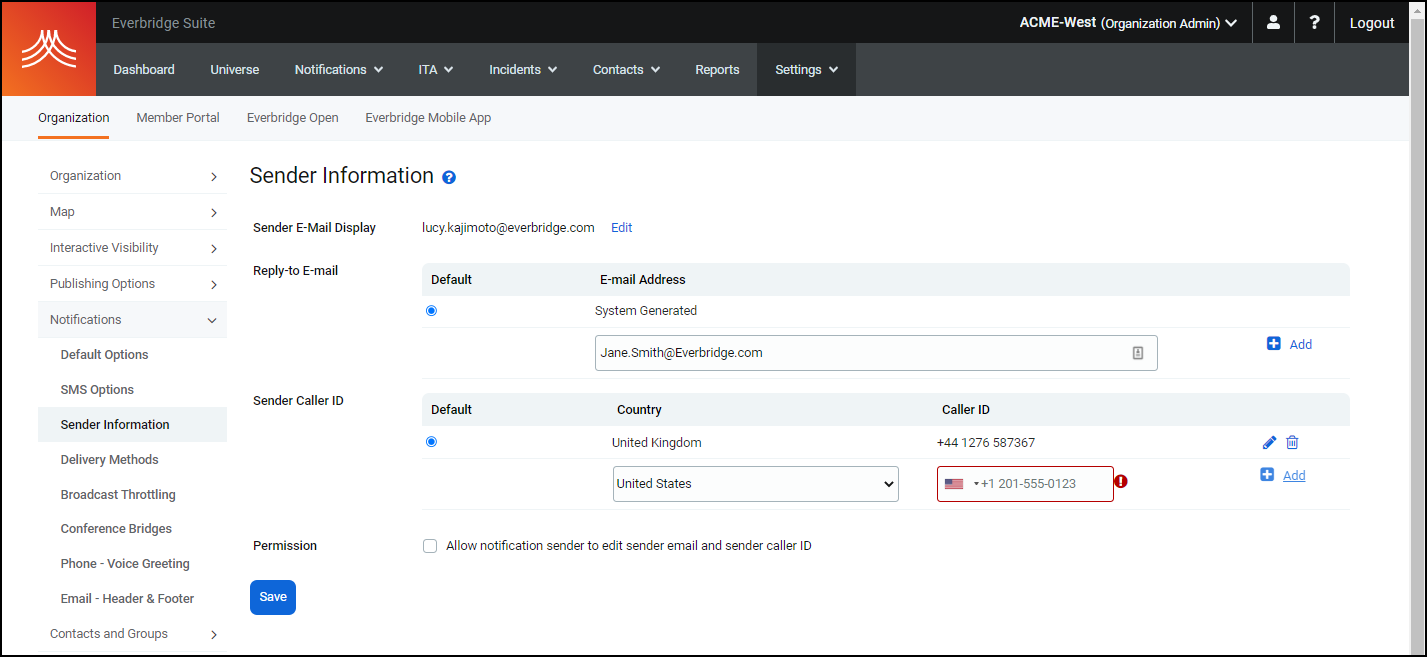Click the question mark help icon in header
The height and width of the screenshot is (657, 1427).
click(1314, 23)
